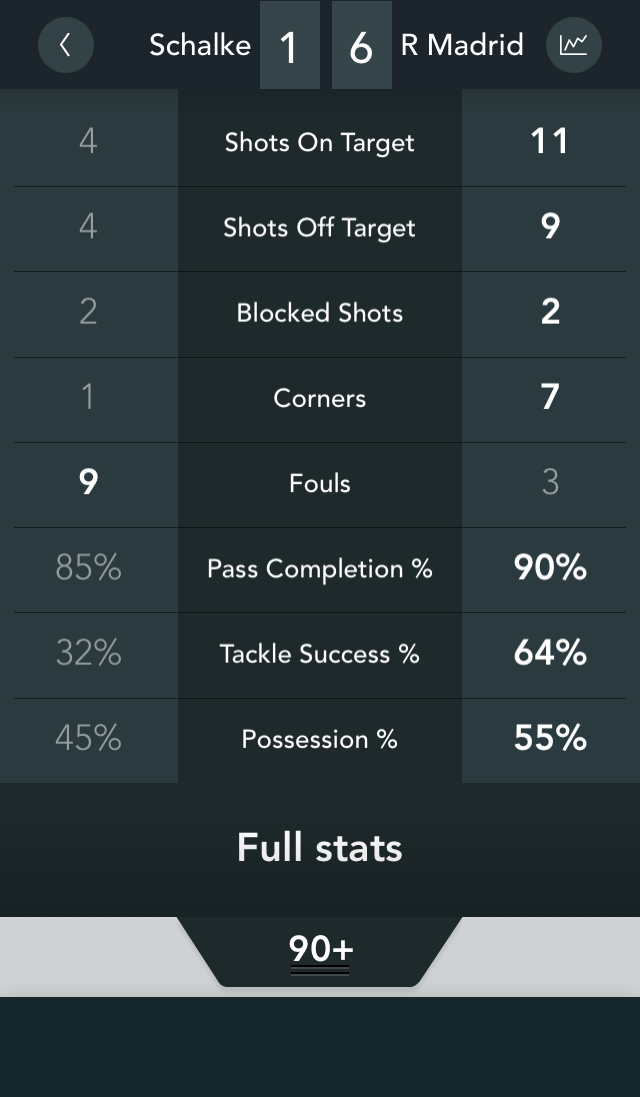Select the R Madrid team name
640x1097 pixels.
click(x=462, y=45)
